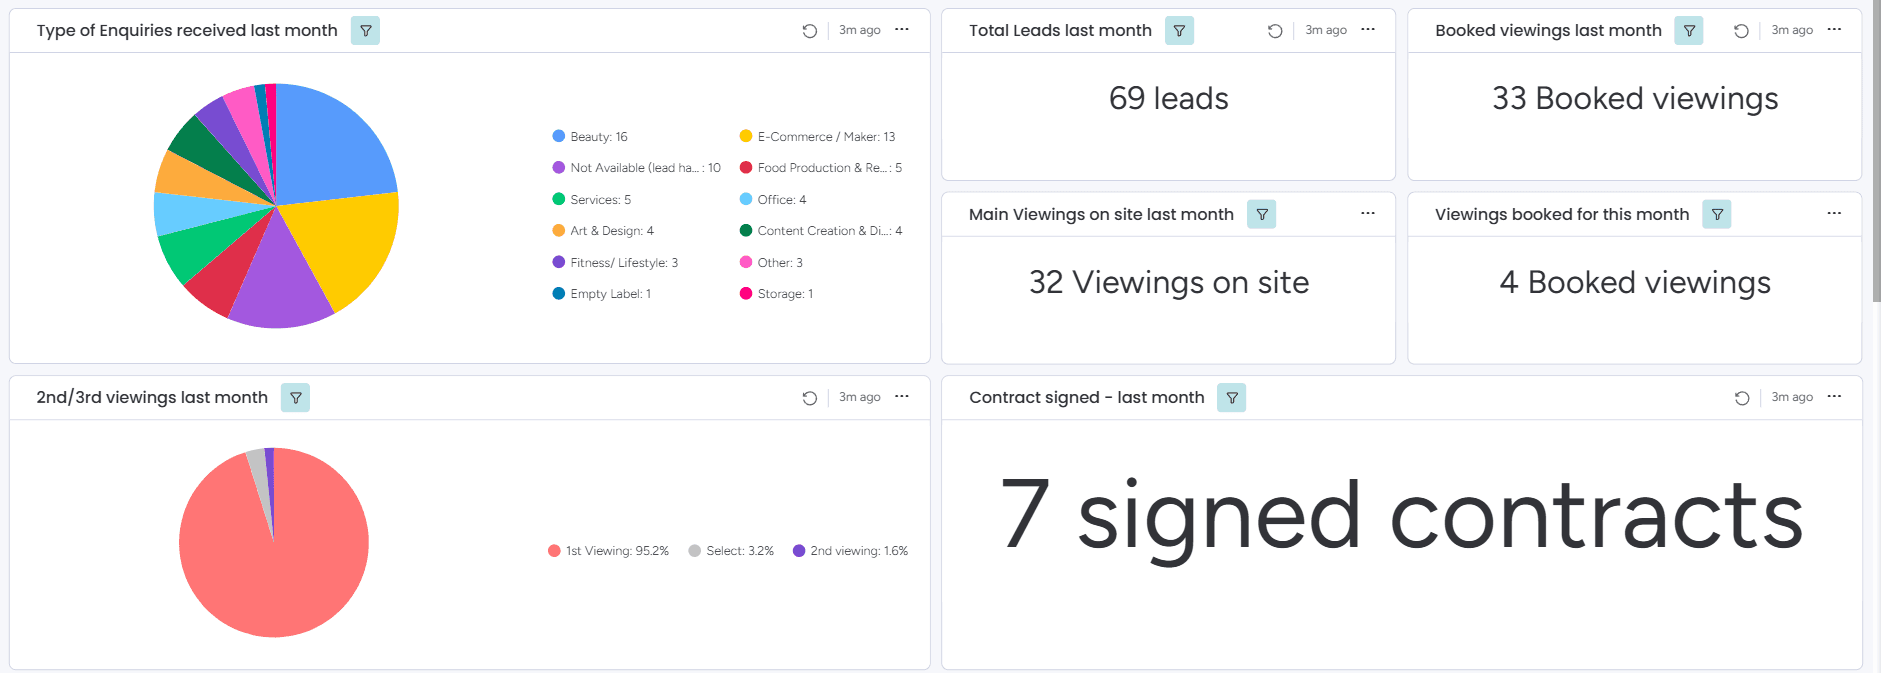The image size is (1881, 673).
Task: Click the vertical scrollbar on the right
Action: 1876,150
